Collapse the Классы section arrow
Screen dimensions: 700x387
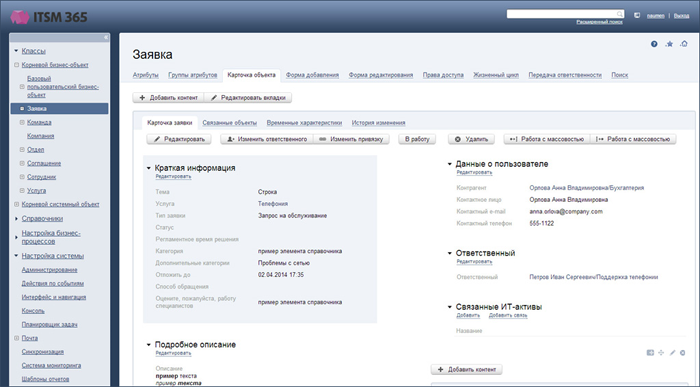click(16, 51)
